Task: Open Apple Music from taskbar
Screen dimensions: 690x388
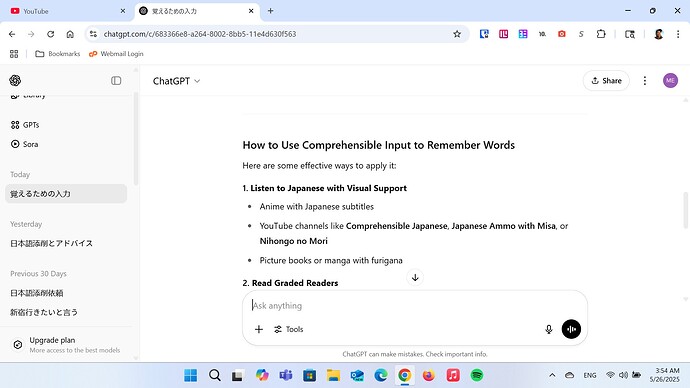Action: (x=453, y=375)
